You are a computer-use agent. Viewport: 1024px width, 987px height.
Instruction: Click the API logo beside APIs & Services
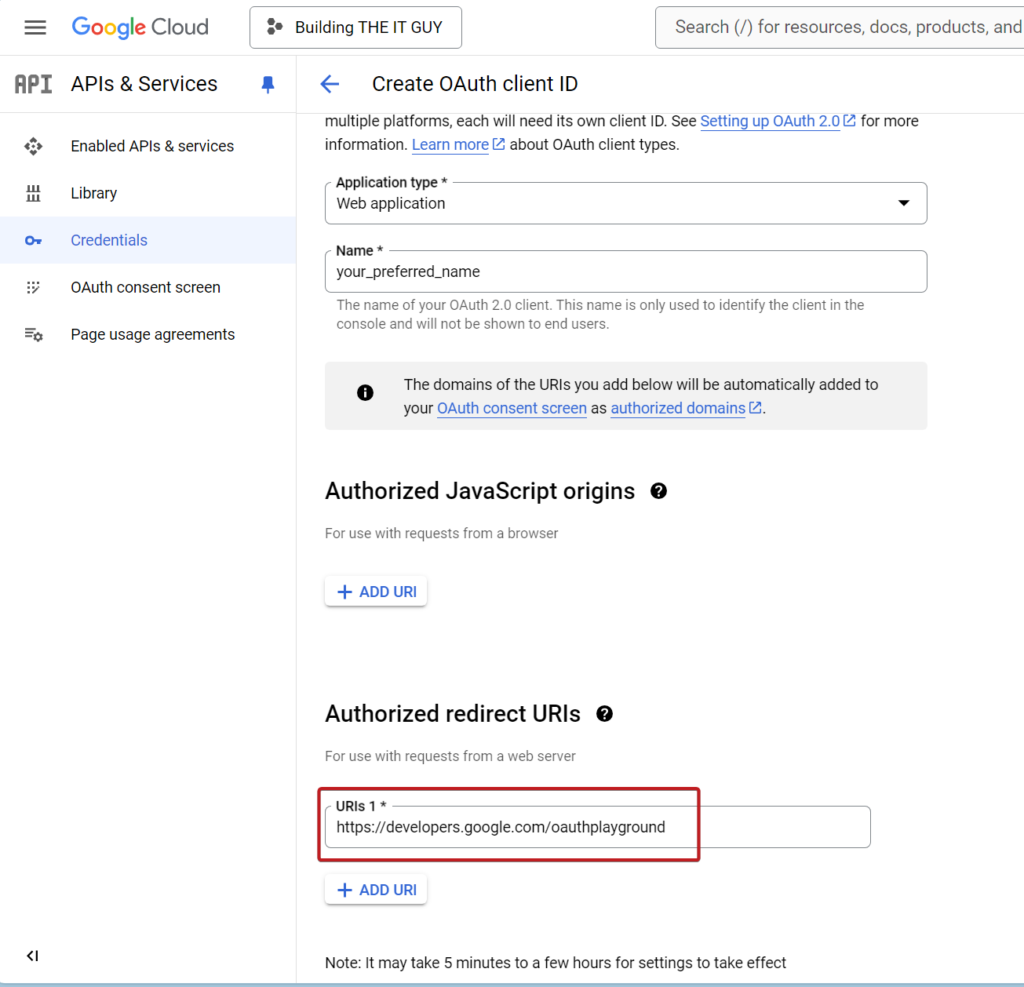[33, 84]
